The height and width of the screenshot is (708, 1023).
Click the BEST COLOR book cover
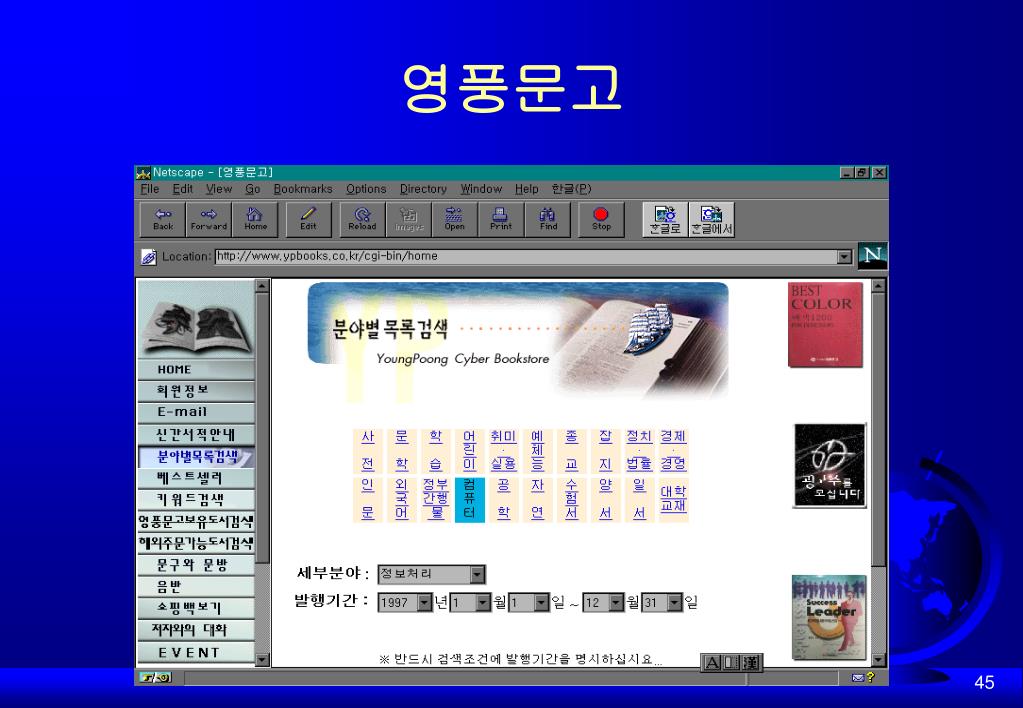click(x=825, y=324)
